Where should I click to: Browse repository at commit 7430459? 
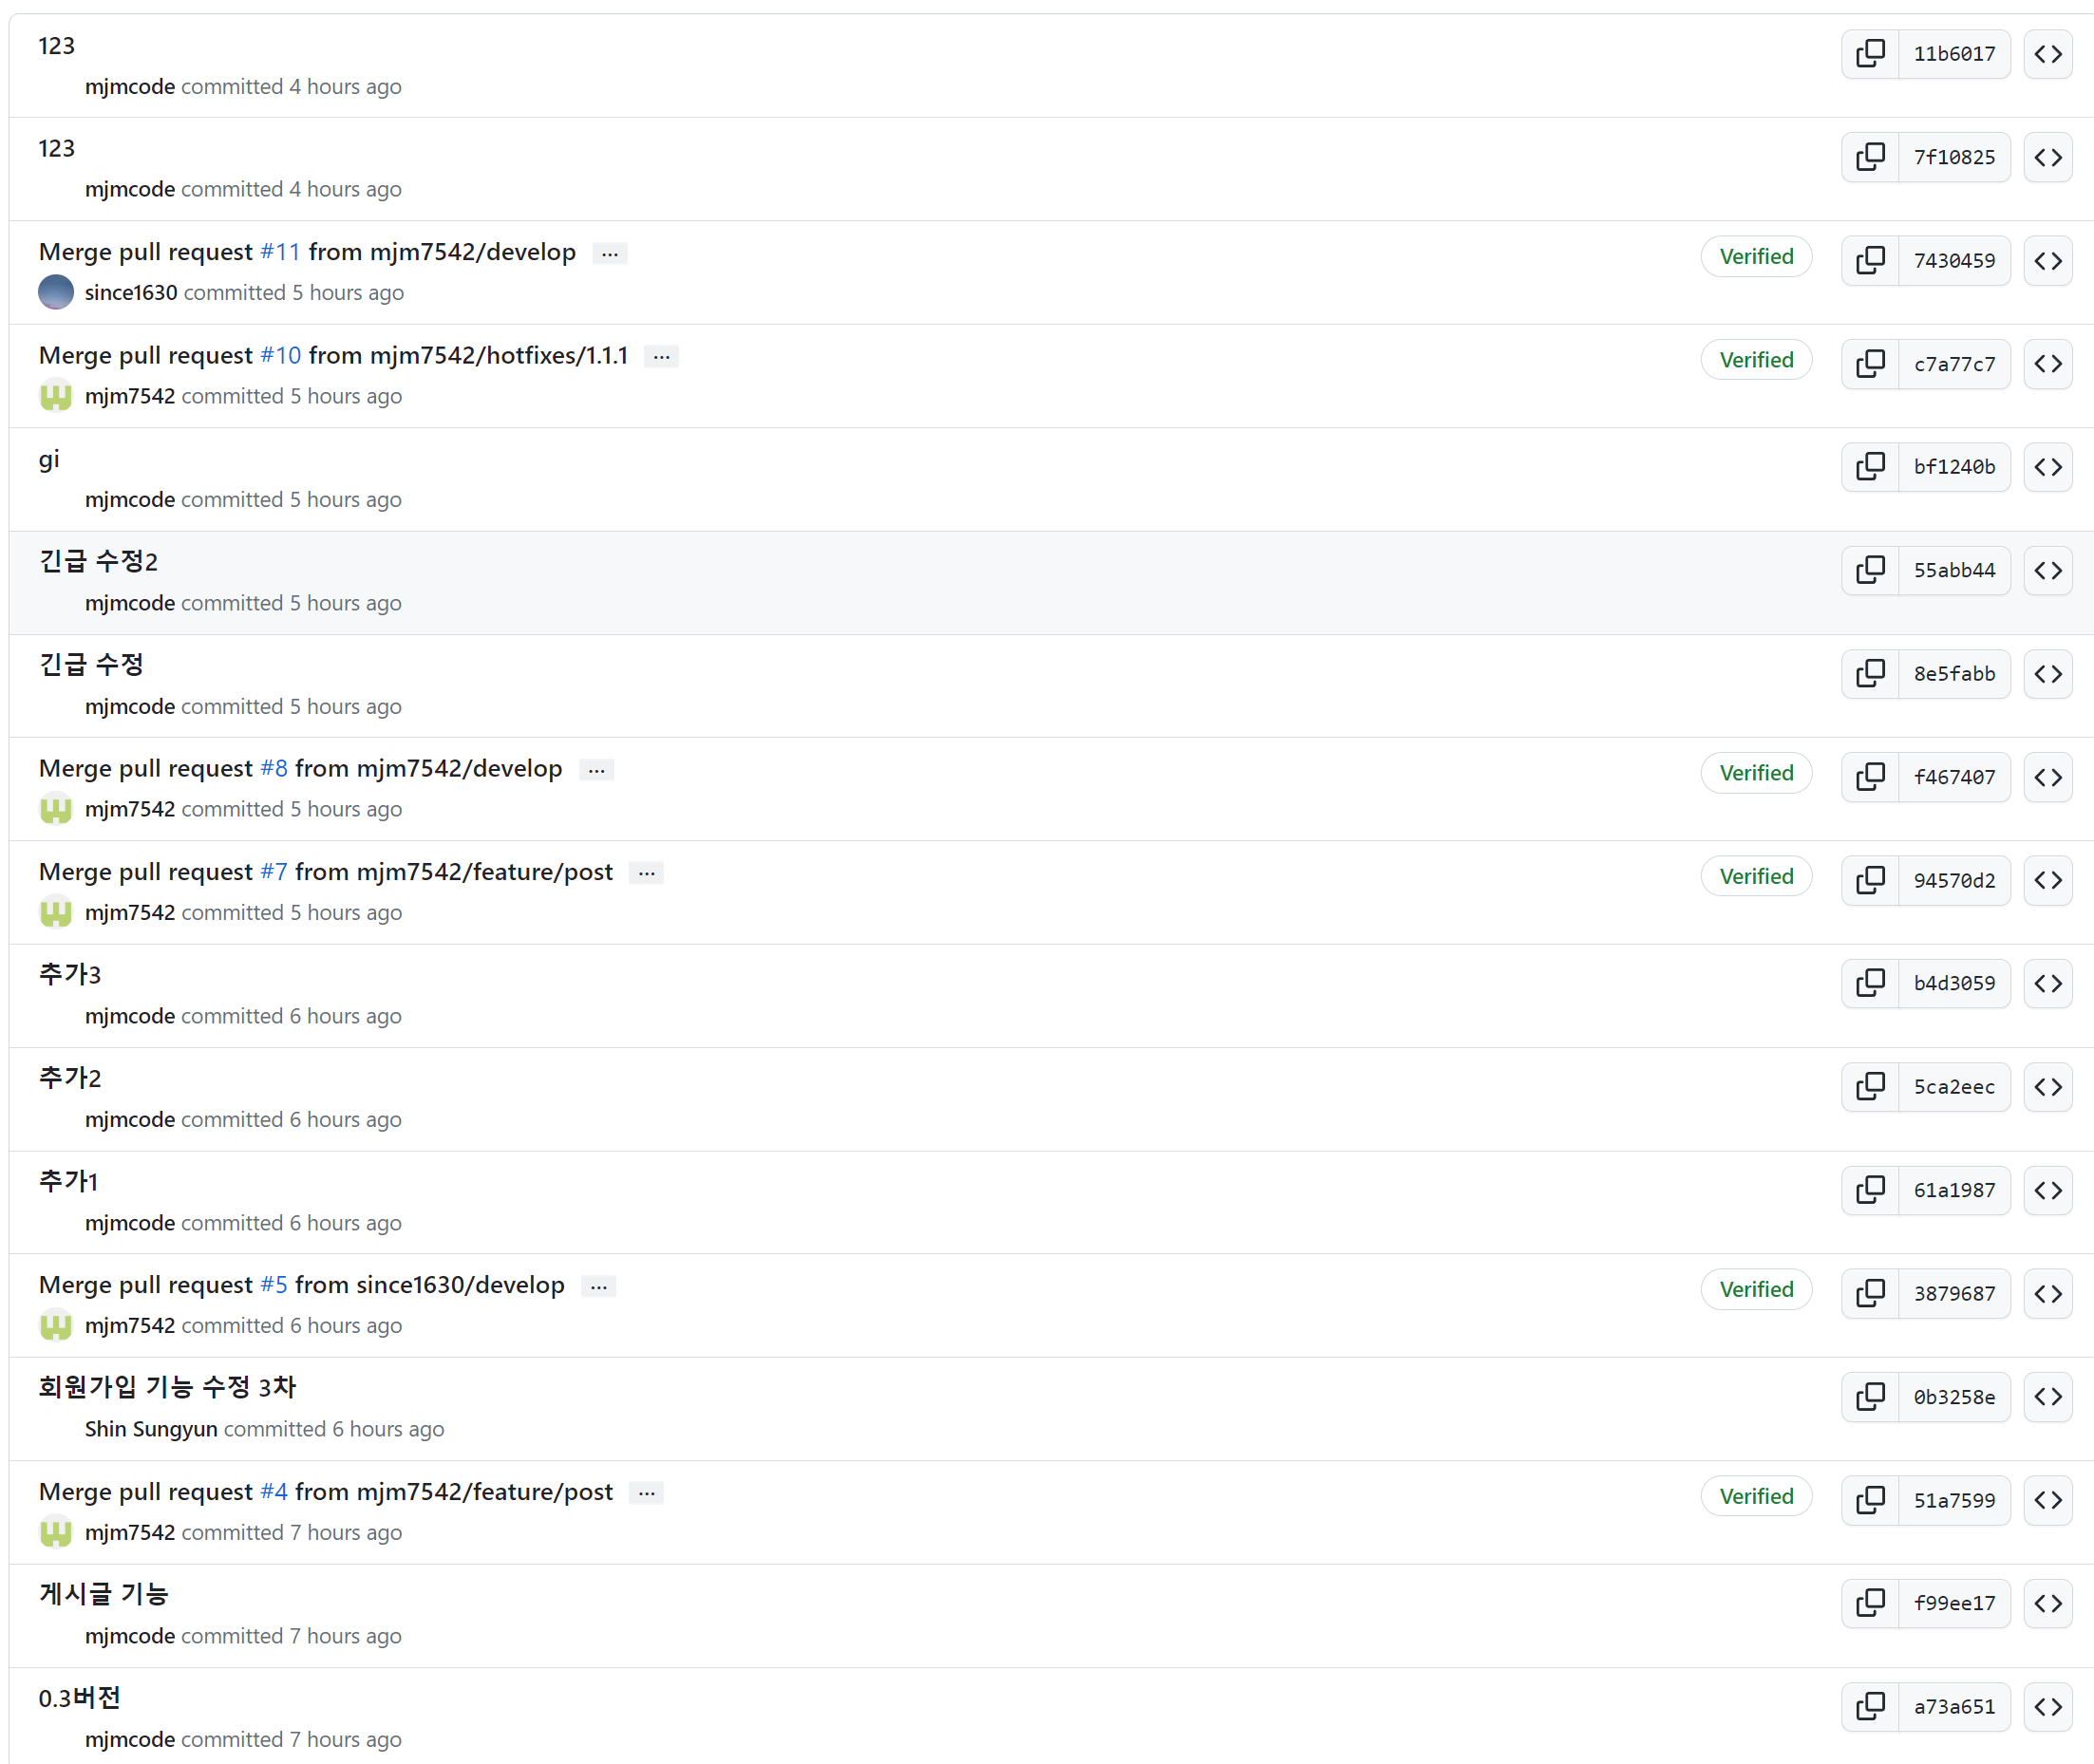pos(2047,261)
